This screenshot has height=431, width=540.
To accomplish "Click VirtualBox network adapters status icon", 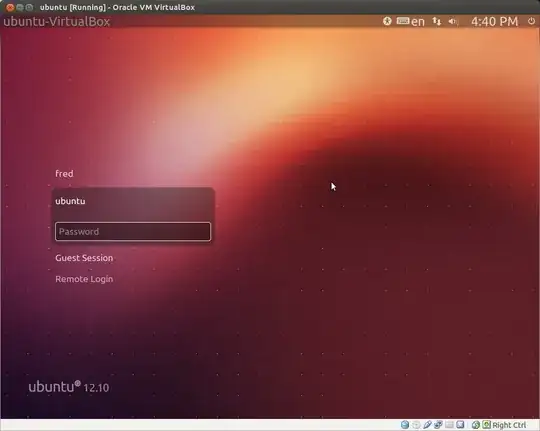I will [438, 424].
